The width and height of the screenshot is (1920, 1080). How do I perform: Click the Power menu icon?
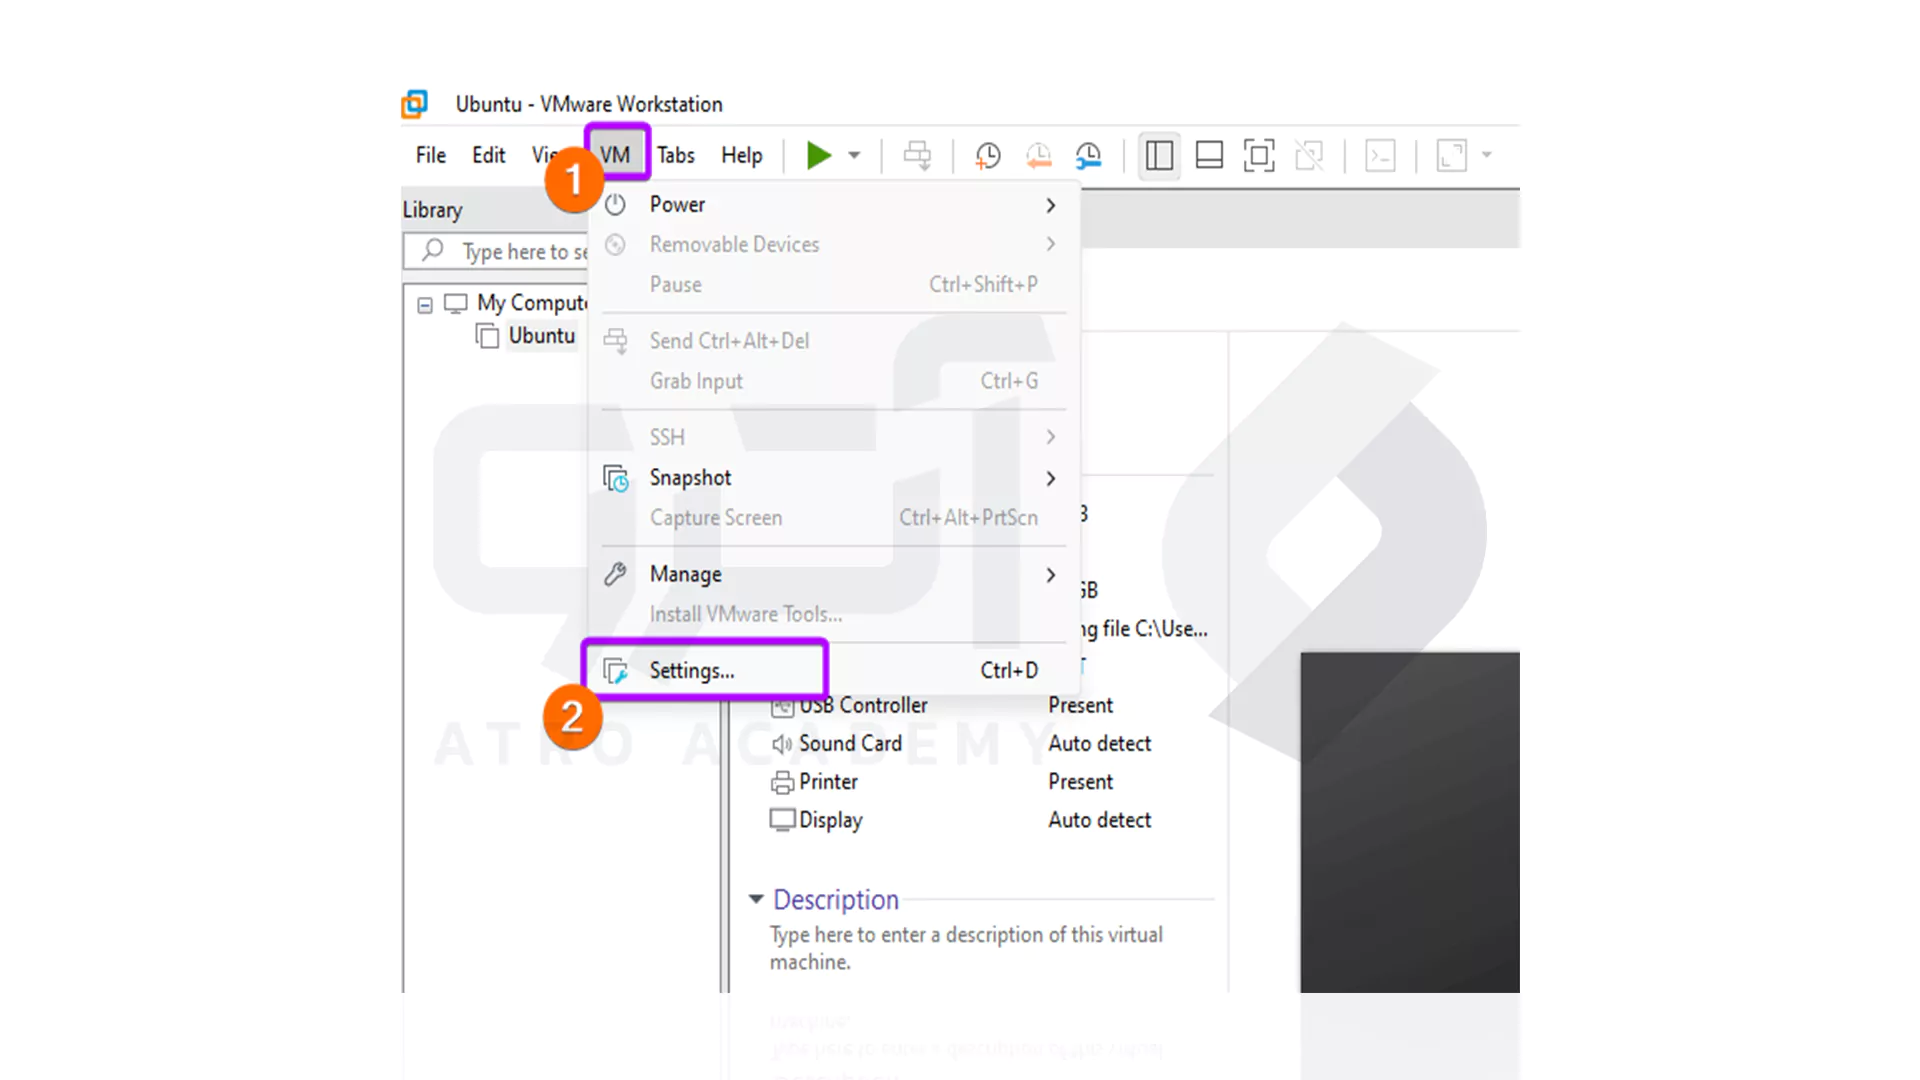tap(615, 204)
